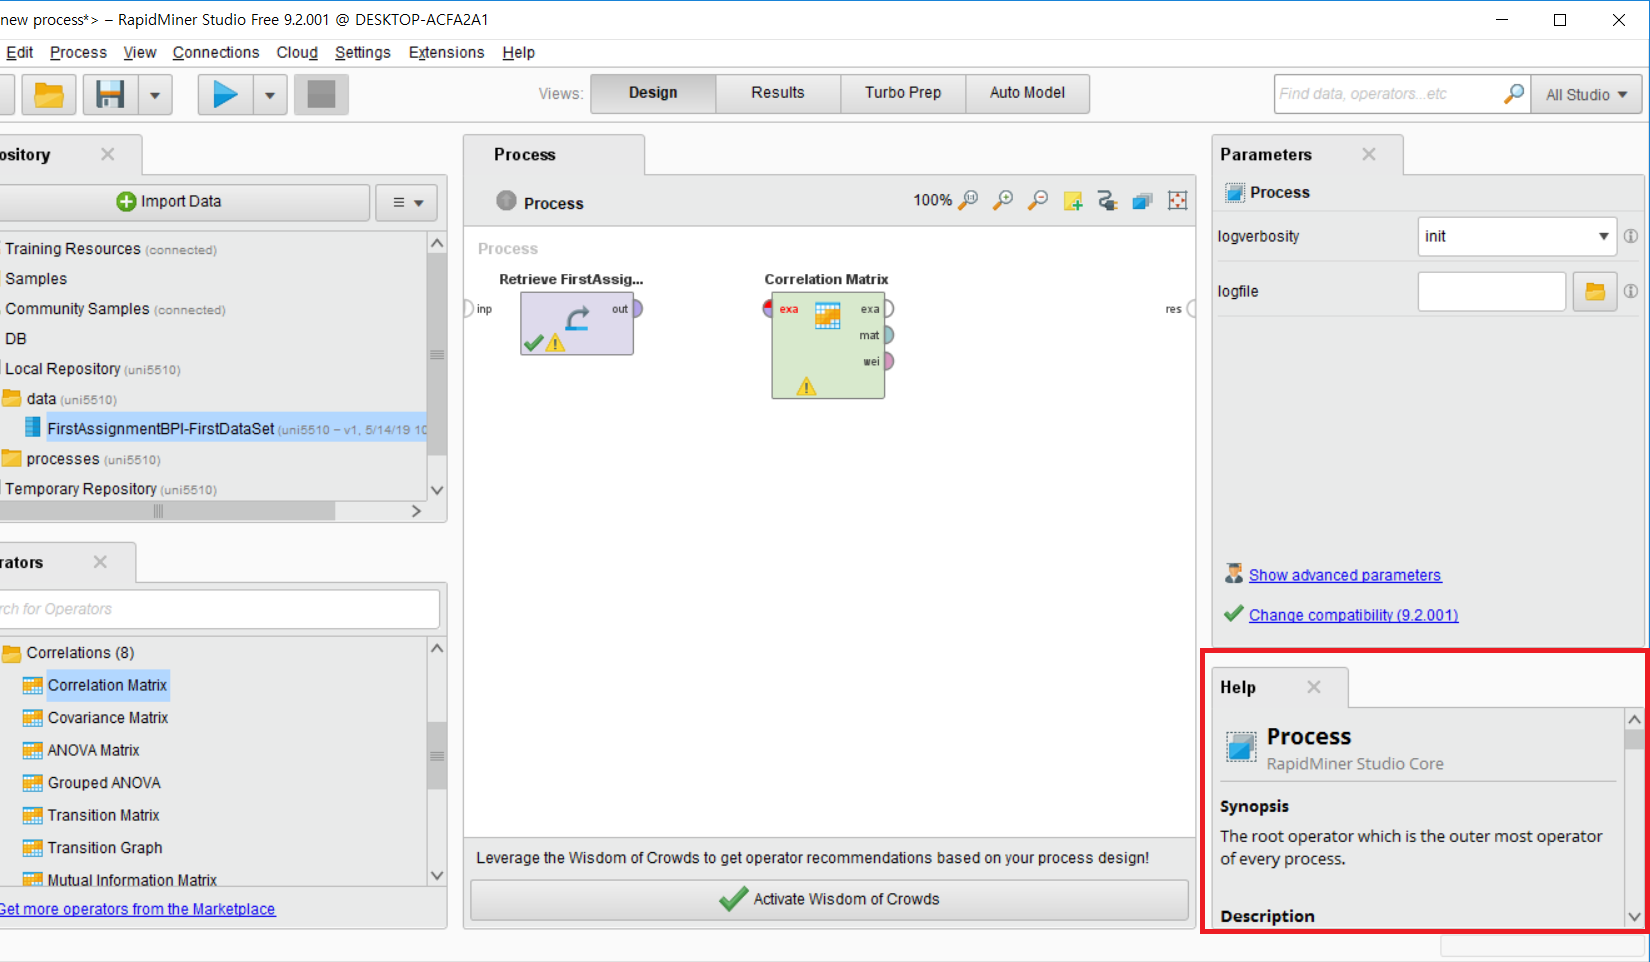Open the Turbo Prep view

coord(903,93)
